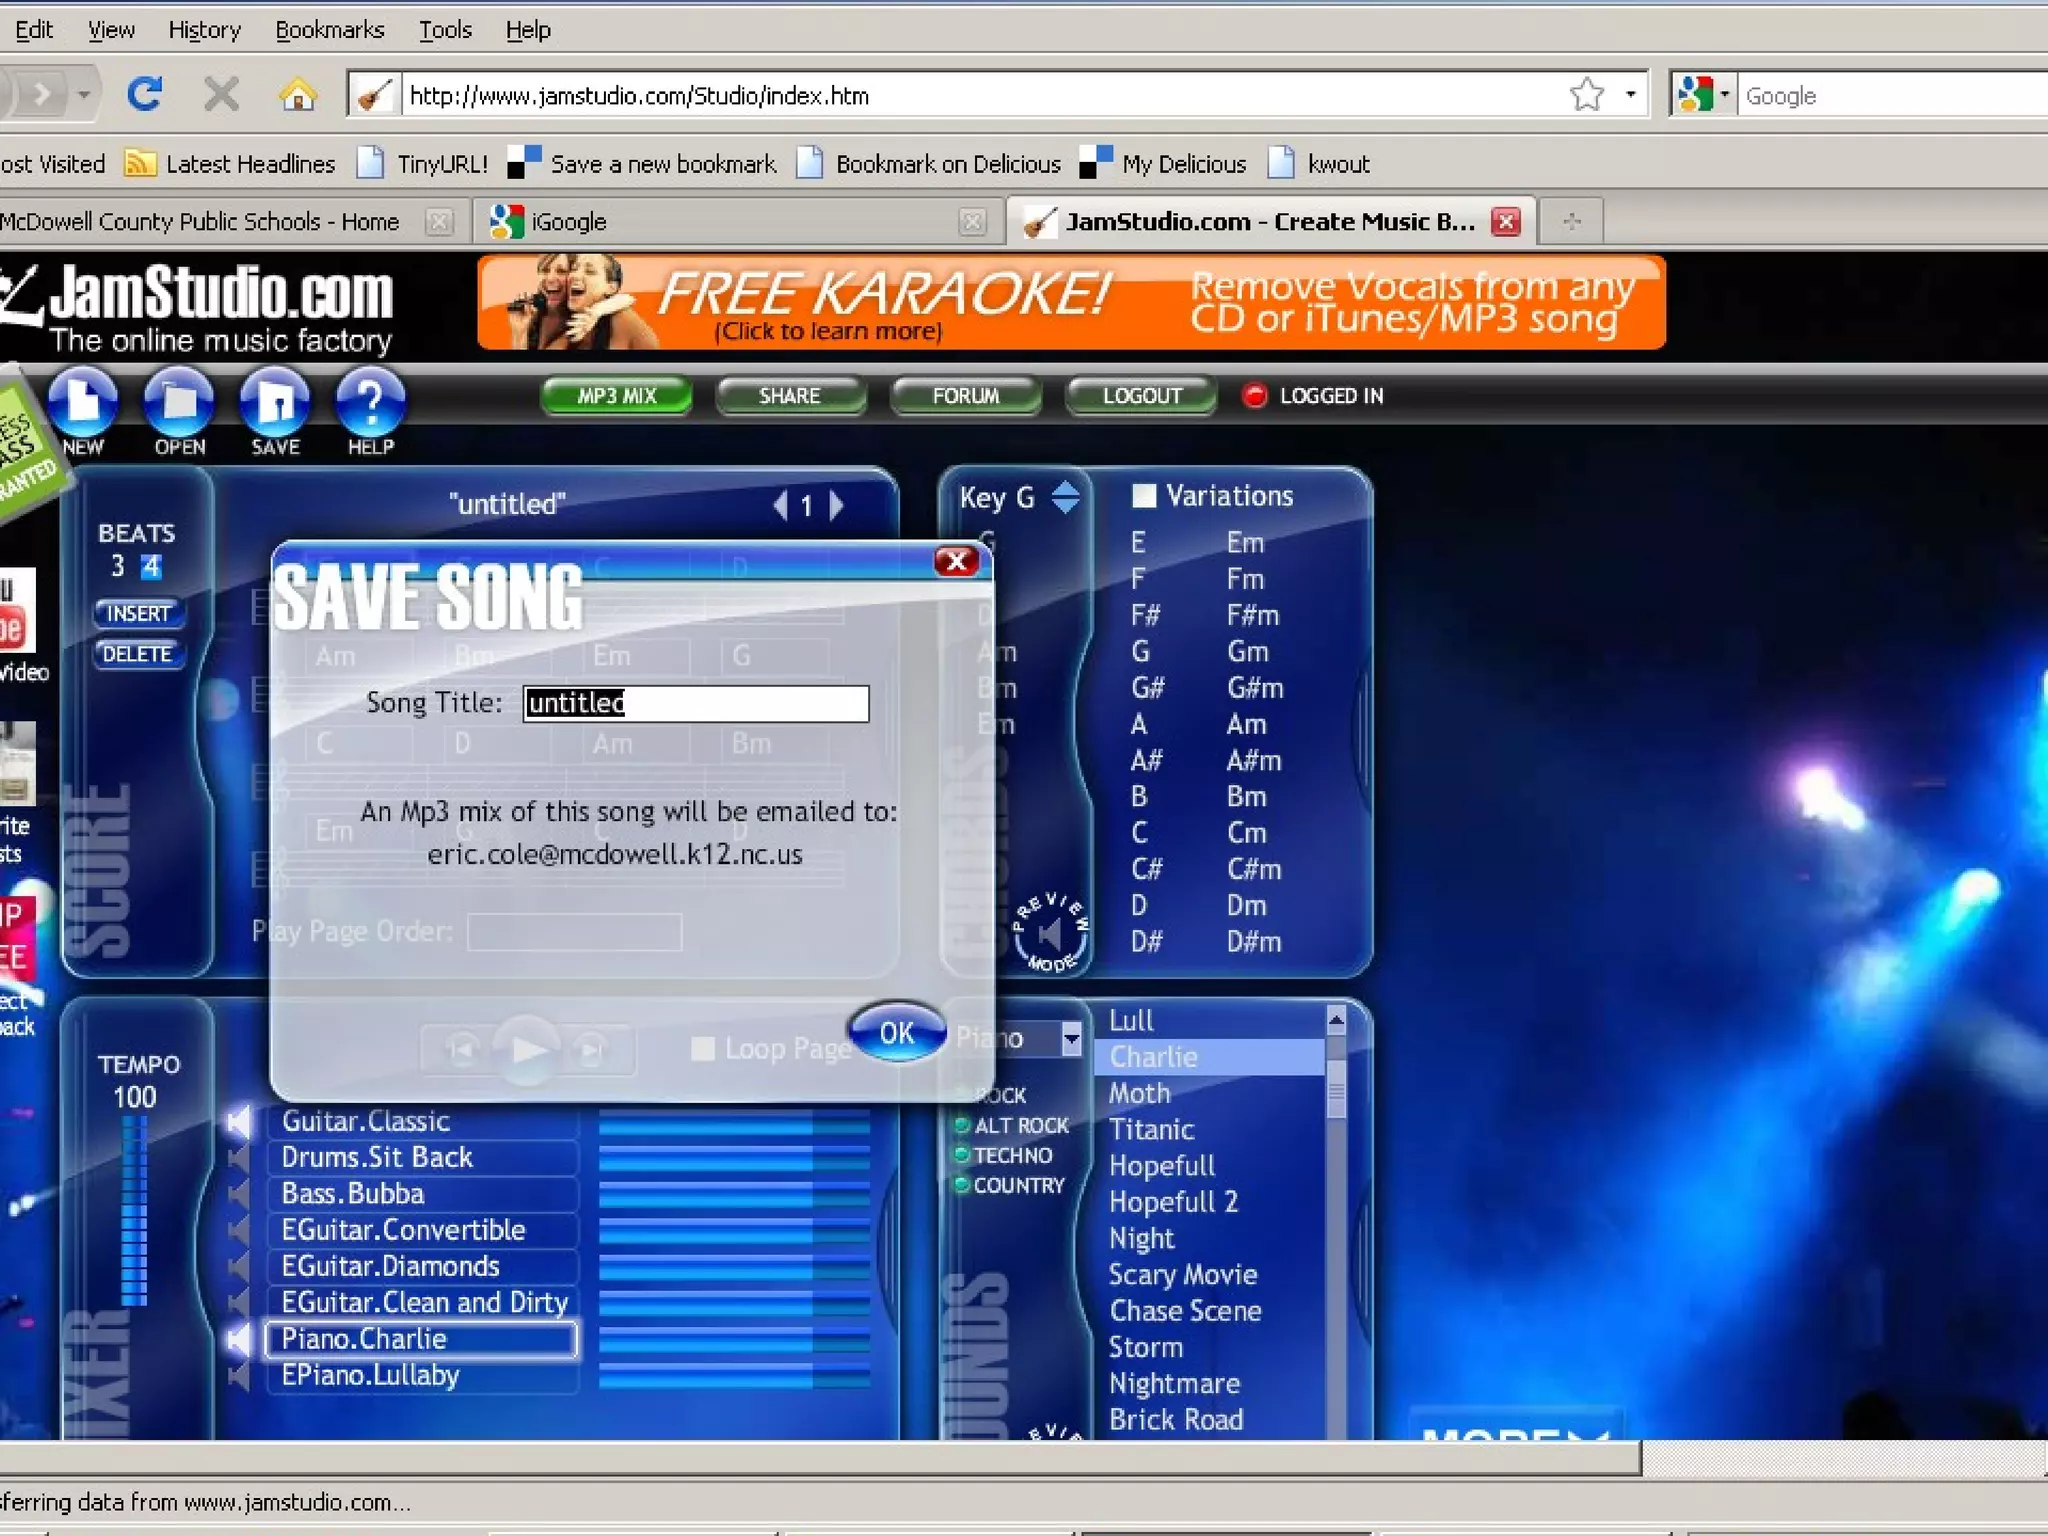Open the Bookmarks menu
2048x1536 pixels.
[329, 30]
